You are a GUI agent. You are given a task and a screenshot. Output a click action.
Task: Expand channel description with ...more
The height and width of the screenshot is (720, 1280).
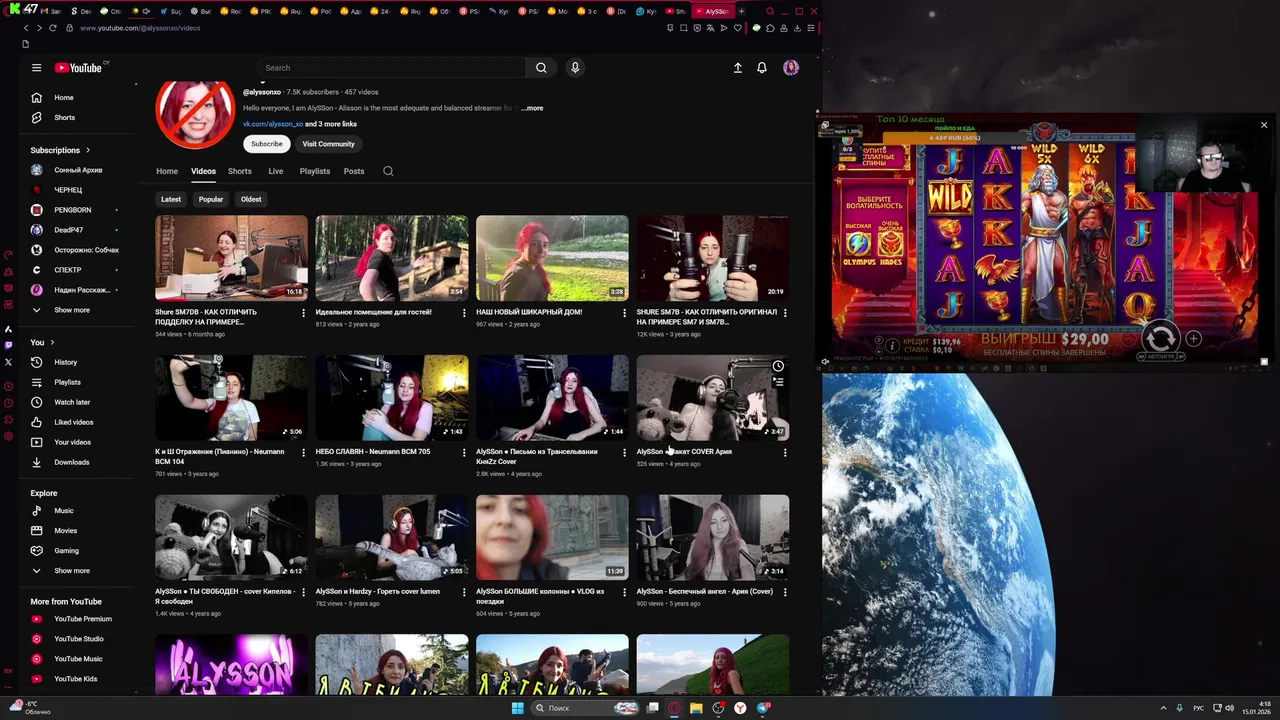[x=532, y=108]
